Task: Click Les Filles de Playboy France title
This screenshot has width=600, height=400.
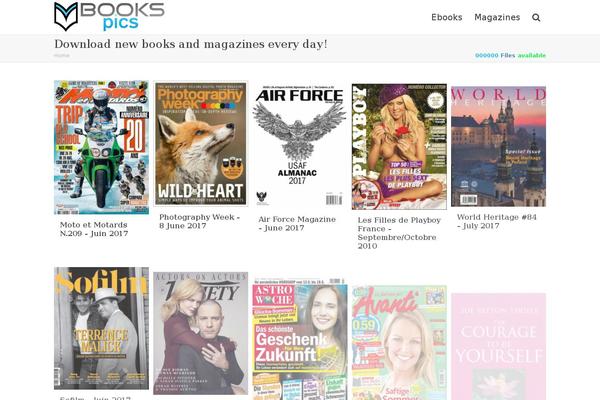Action: [x=399, y=233]
